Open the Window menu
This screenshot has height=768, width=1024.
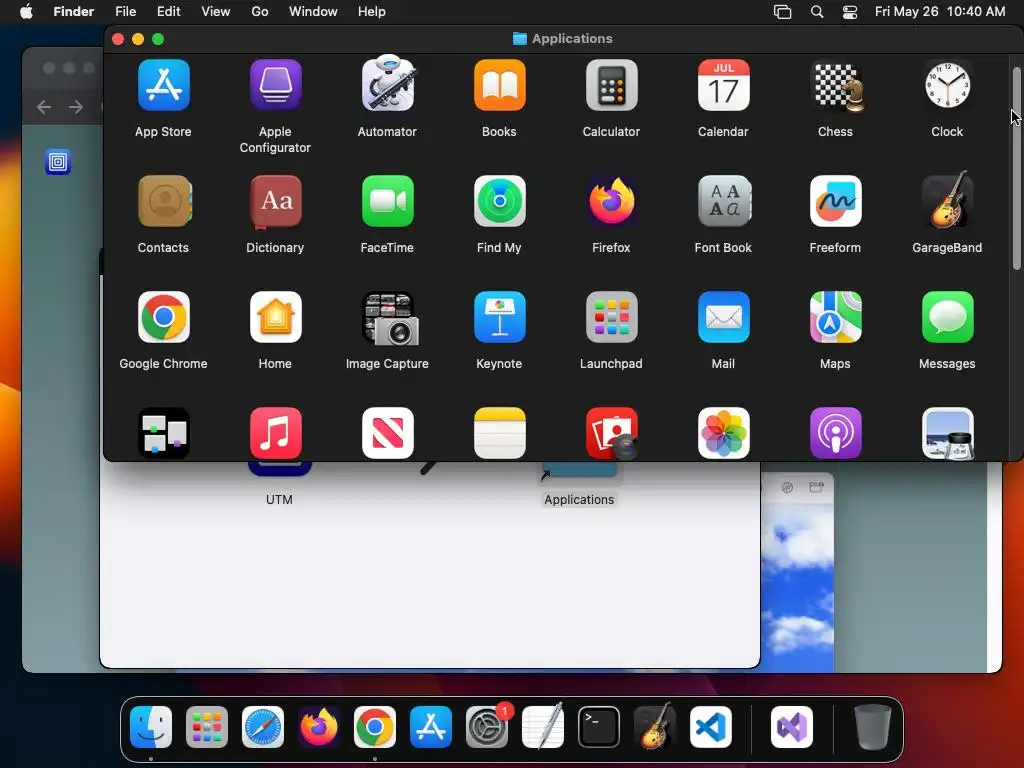point(313,12)
